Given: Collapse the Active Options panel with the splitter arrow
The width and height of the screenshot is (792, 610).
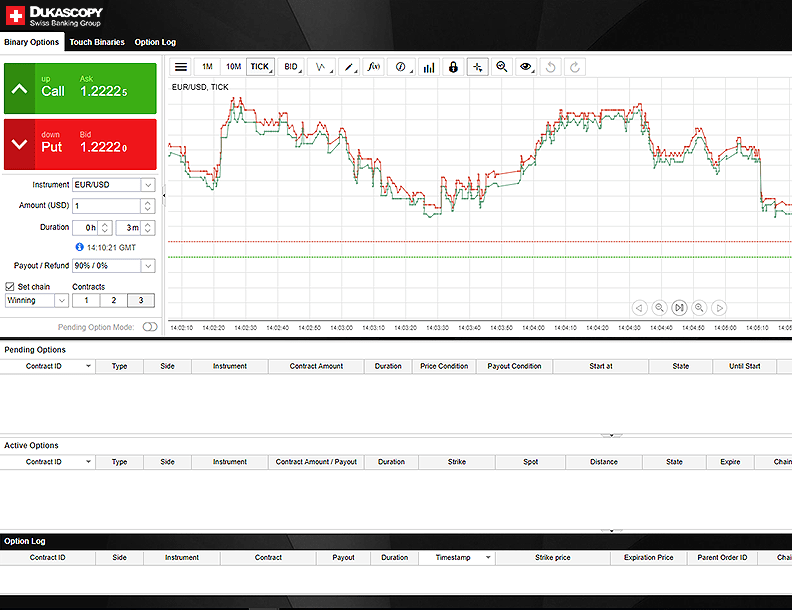Looking at the screenshot, I should (611, 531).
